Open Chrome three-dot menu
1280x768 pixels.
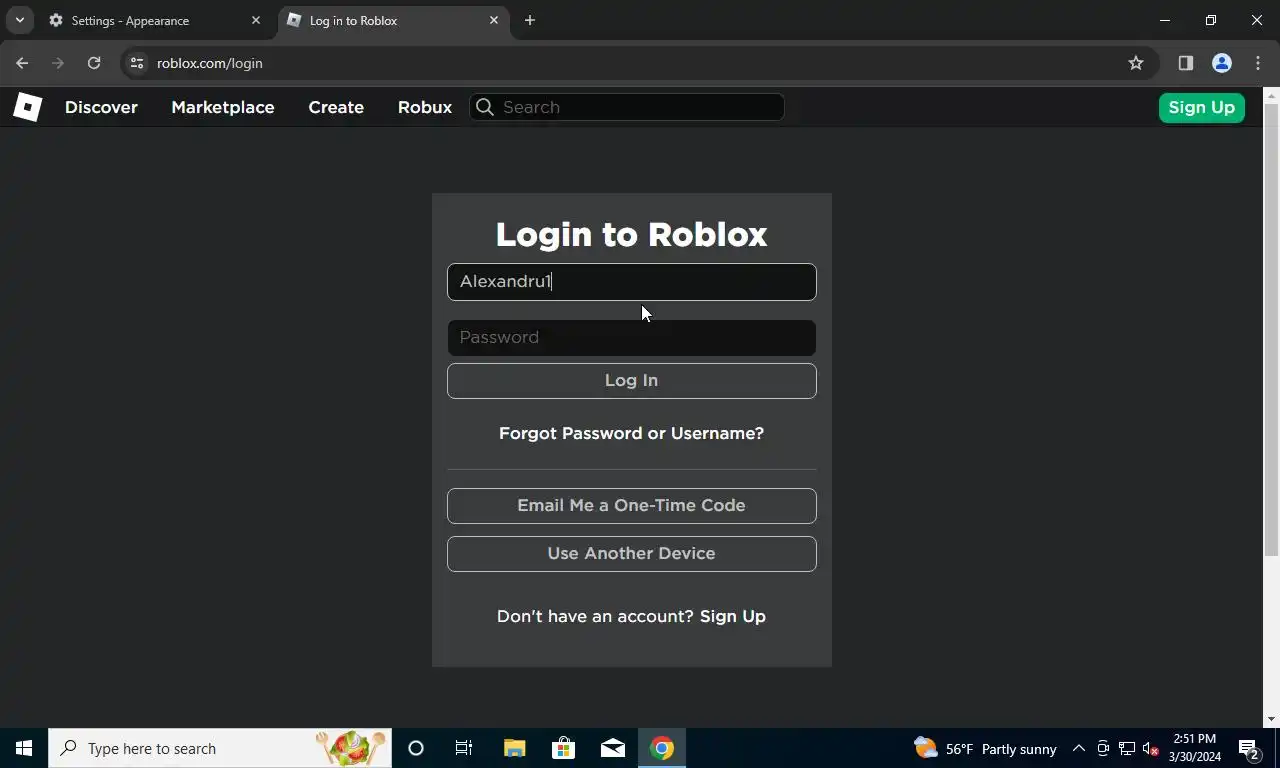[x=1258, y=63]
